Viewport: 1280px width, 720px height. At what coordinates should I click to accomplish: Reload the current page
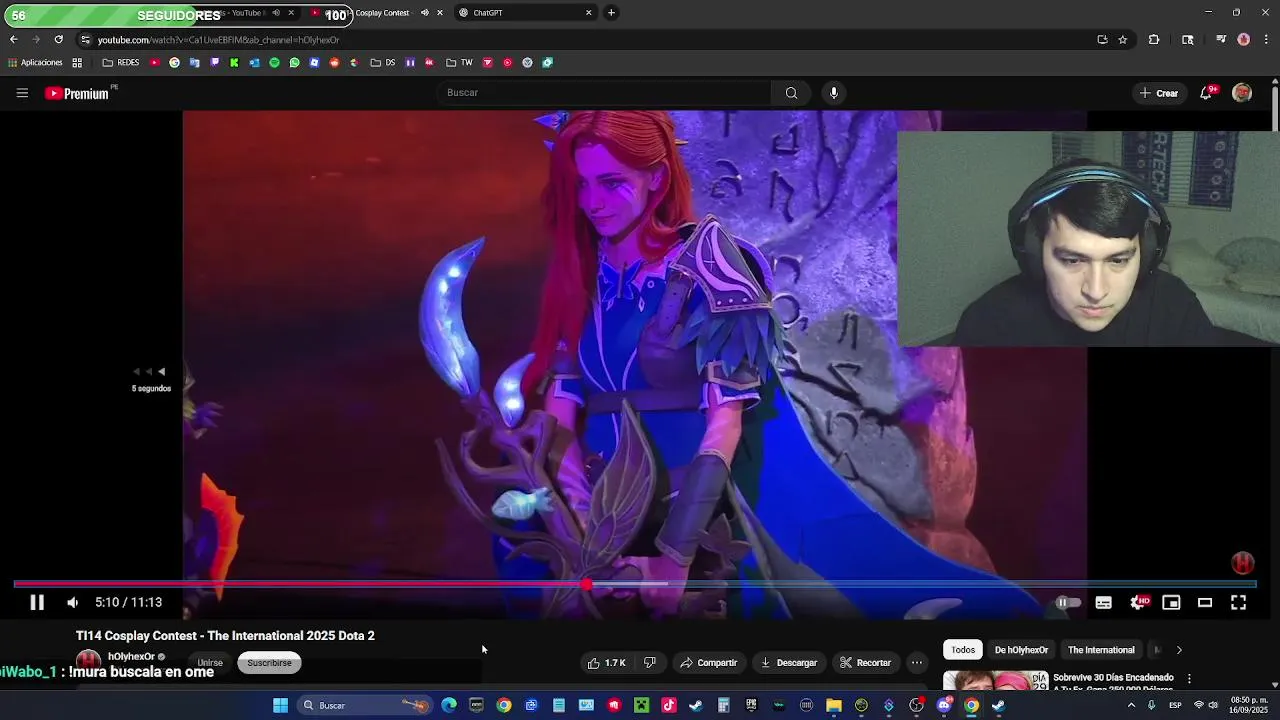(x=58, y=40)
